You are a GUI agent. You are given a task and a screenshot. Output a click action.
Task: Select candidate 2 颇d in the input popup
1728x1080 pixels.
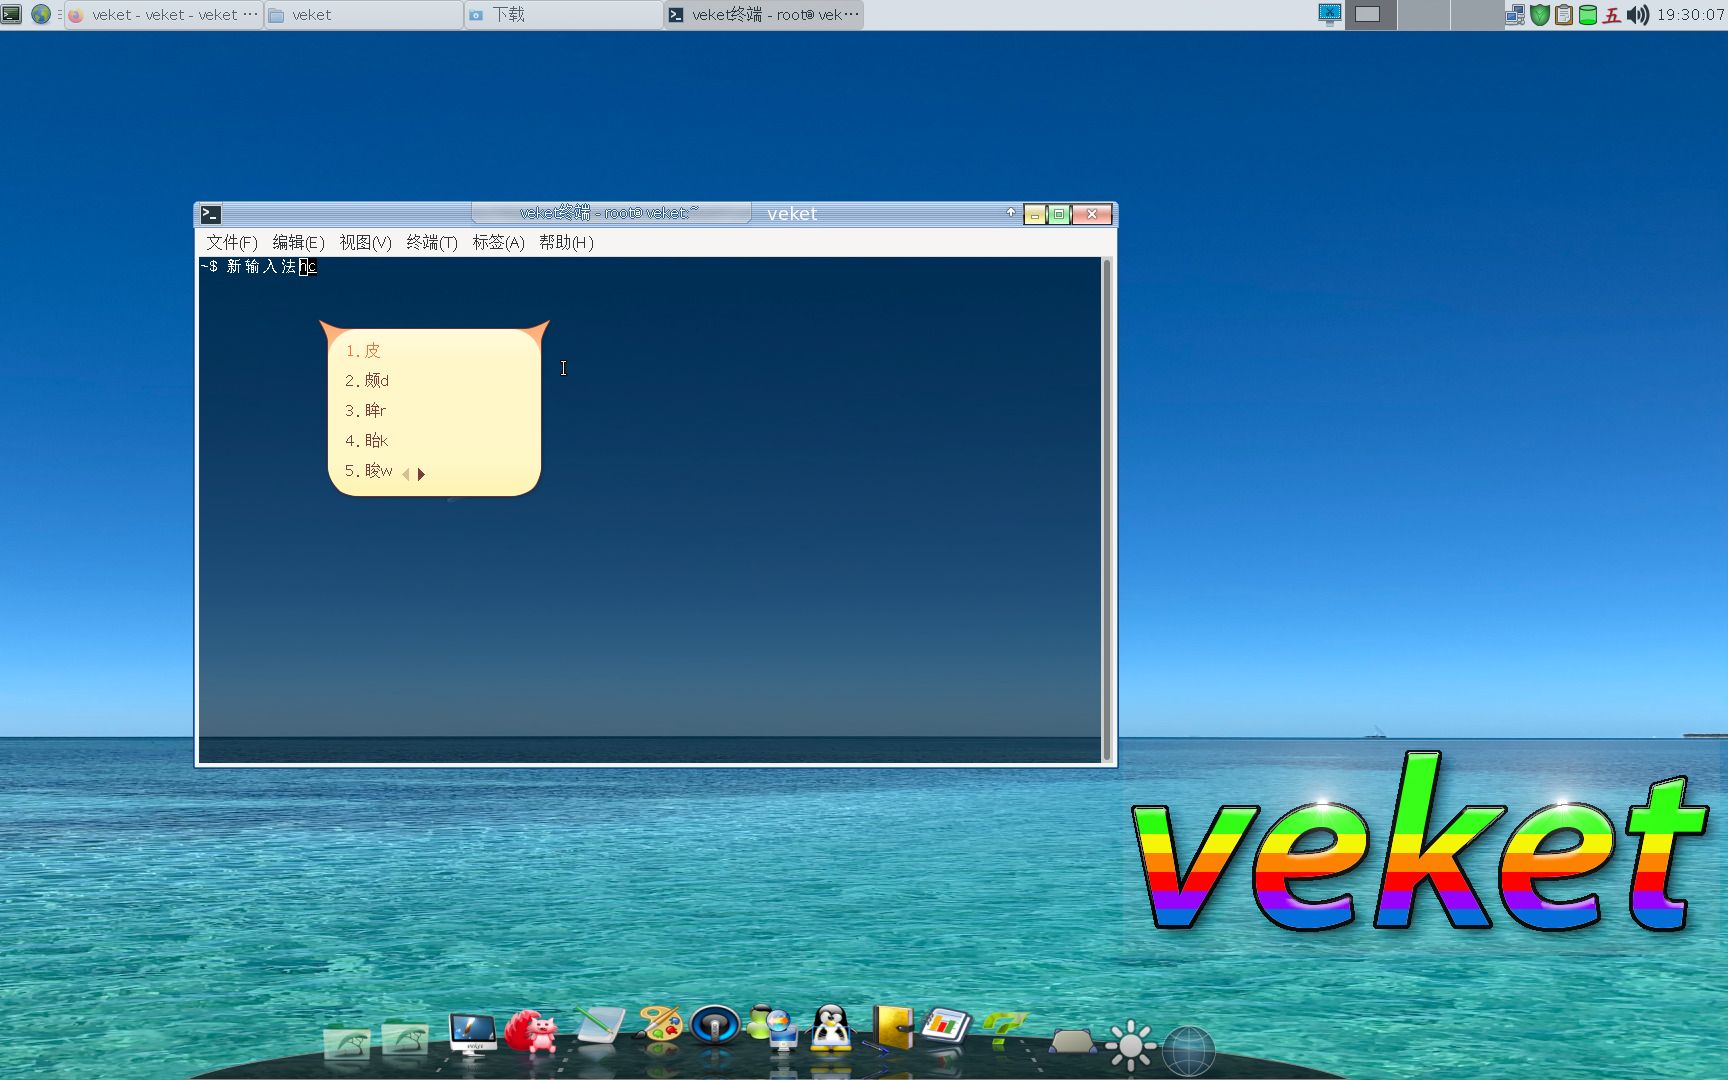(x=367, y=381)
